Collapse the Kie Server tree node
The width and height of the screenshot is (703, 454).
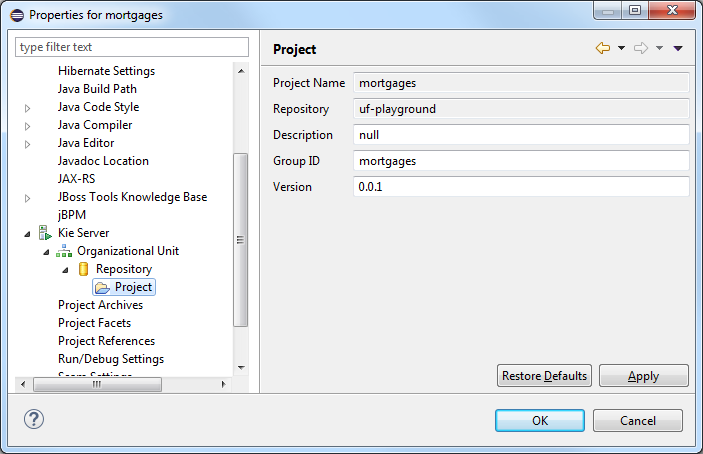(x=28, y=233)
